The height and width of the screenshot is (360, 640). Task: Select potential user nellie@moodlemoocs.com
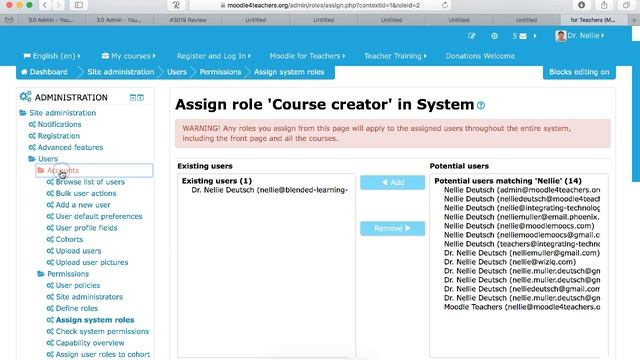(519, 226)
